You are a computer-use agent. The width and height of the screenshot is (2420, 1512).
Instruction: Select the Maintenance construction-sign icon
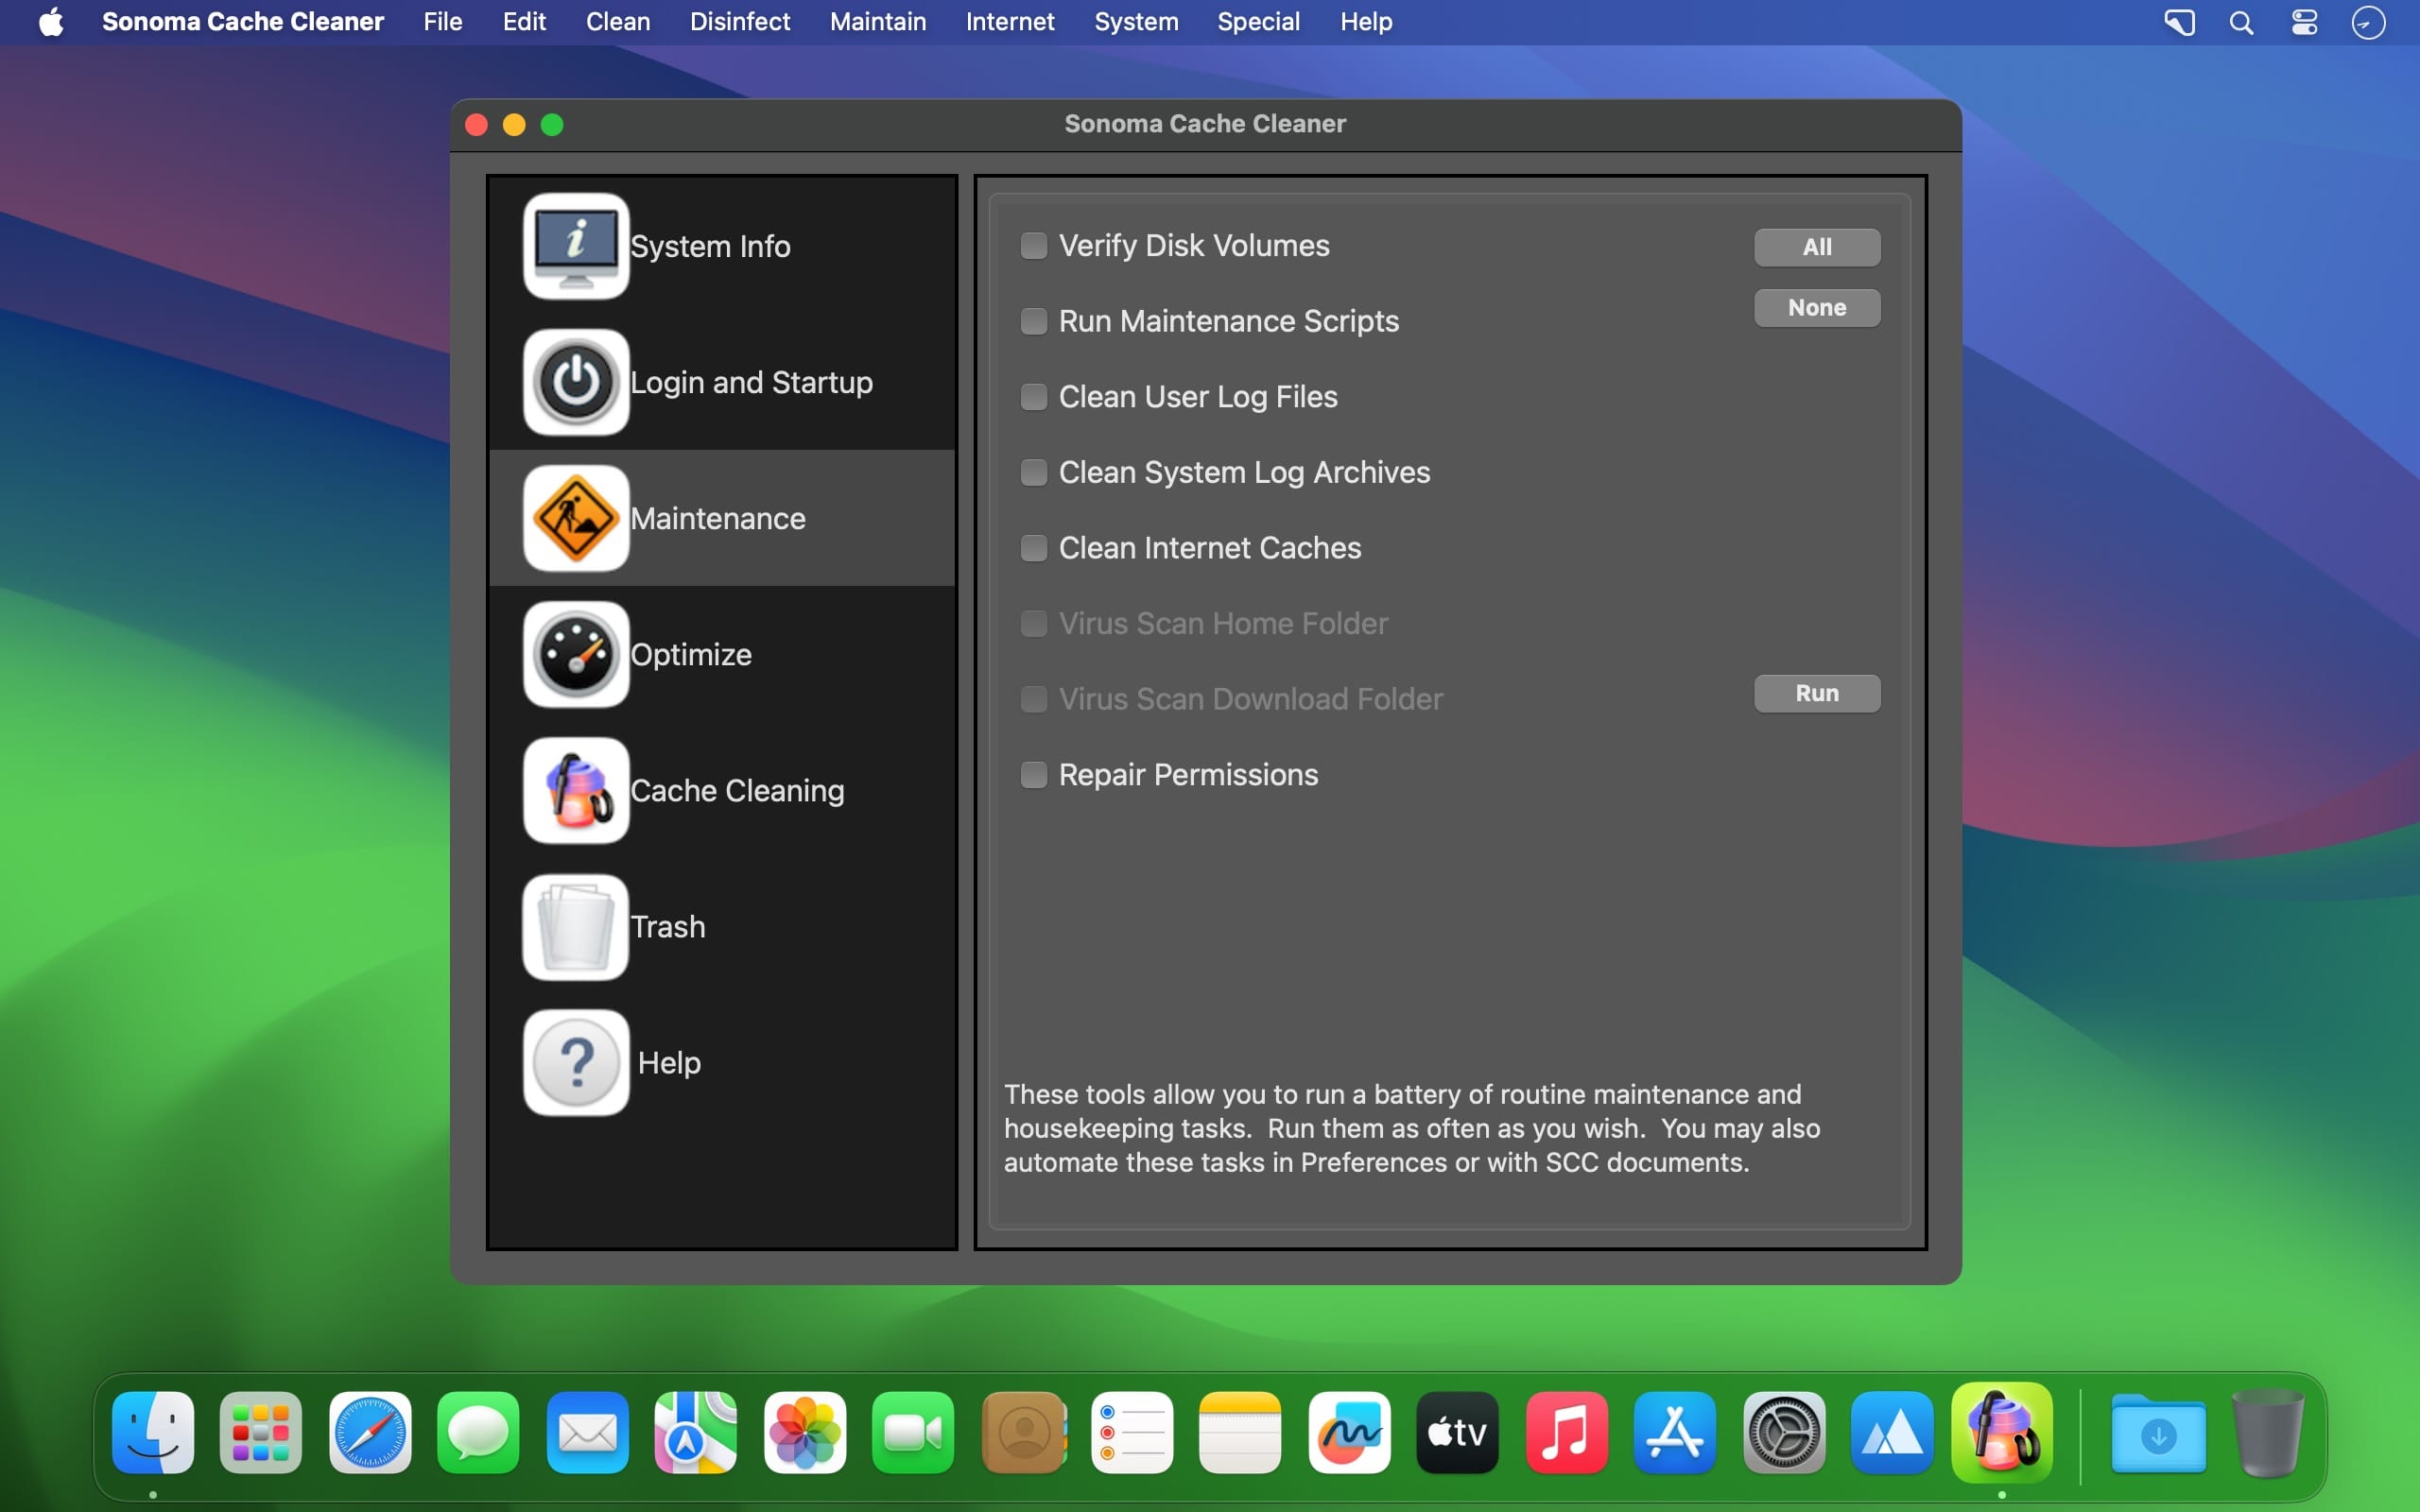click(x=576, y=518)
